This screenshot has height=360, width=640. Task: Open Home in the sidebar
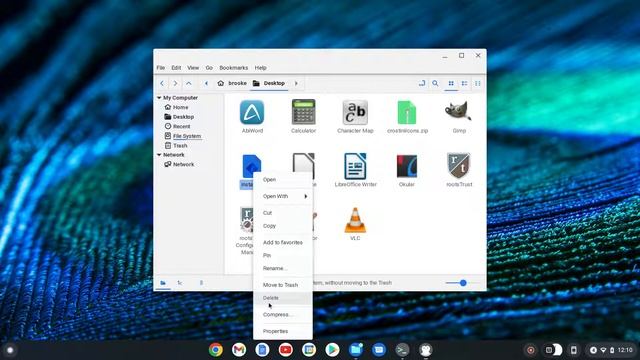[180, 107]
